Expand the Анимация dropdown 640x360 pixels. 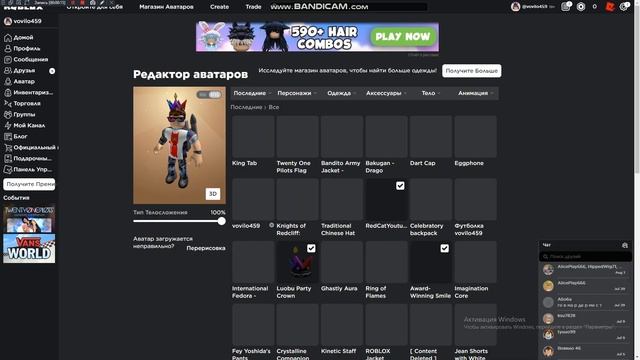pos(476,93)
